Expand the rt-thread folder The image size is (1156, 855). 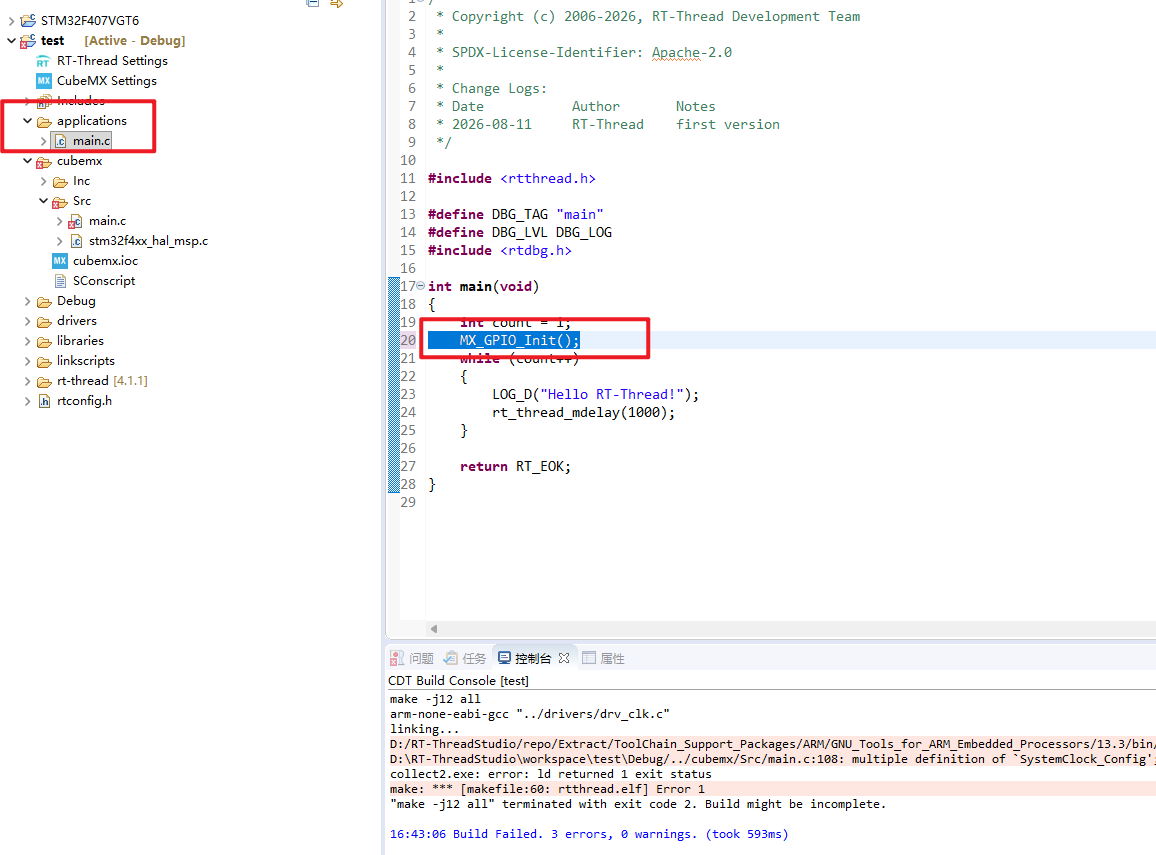tap(27, 380)
